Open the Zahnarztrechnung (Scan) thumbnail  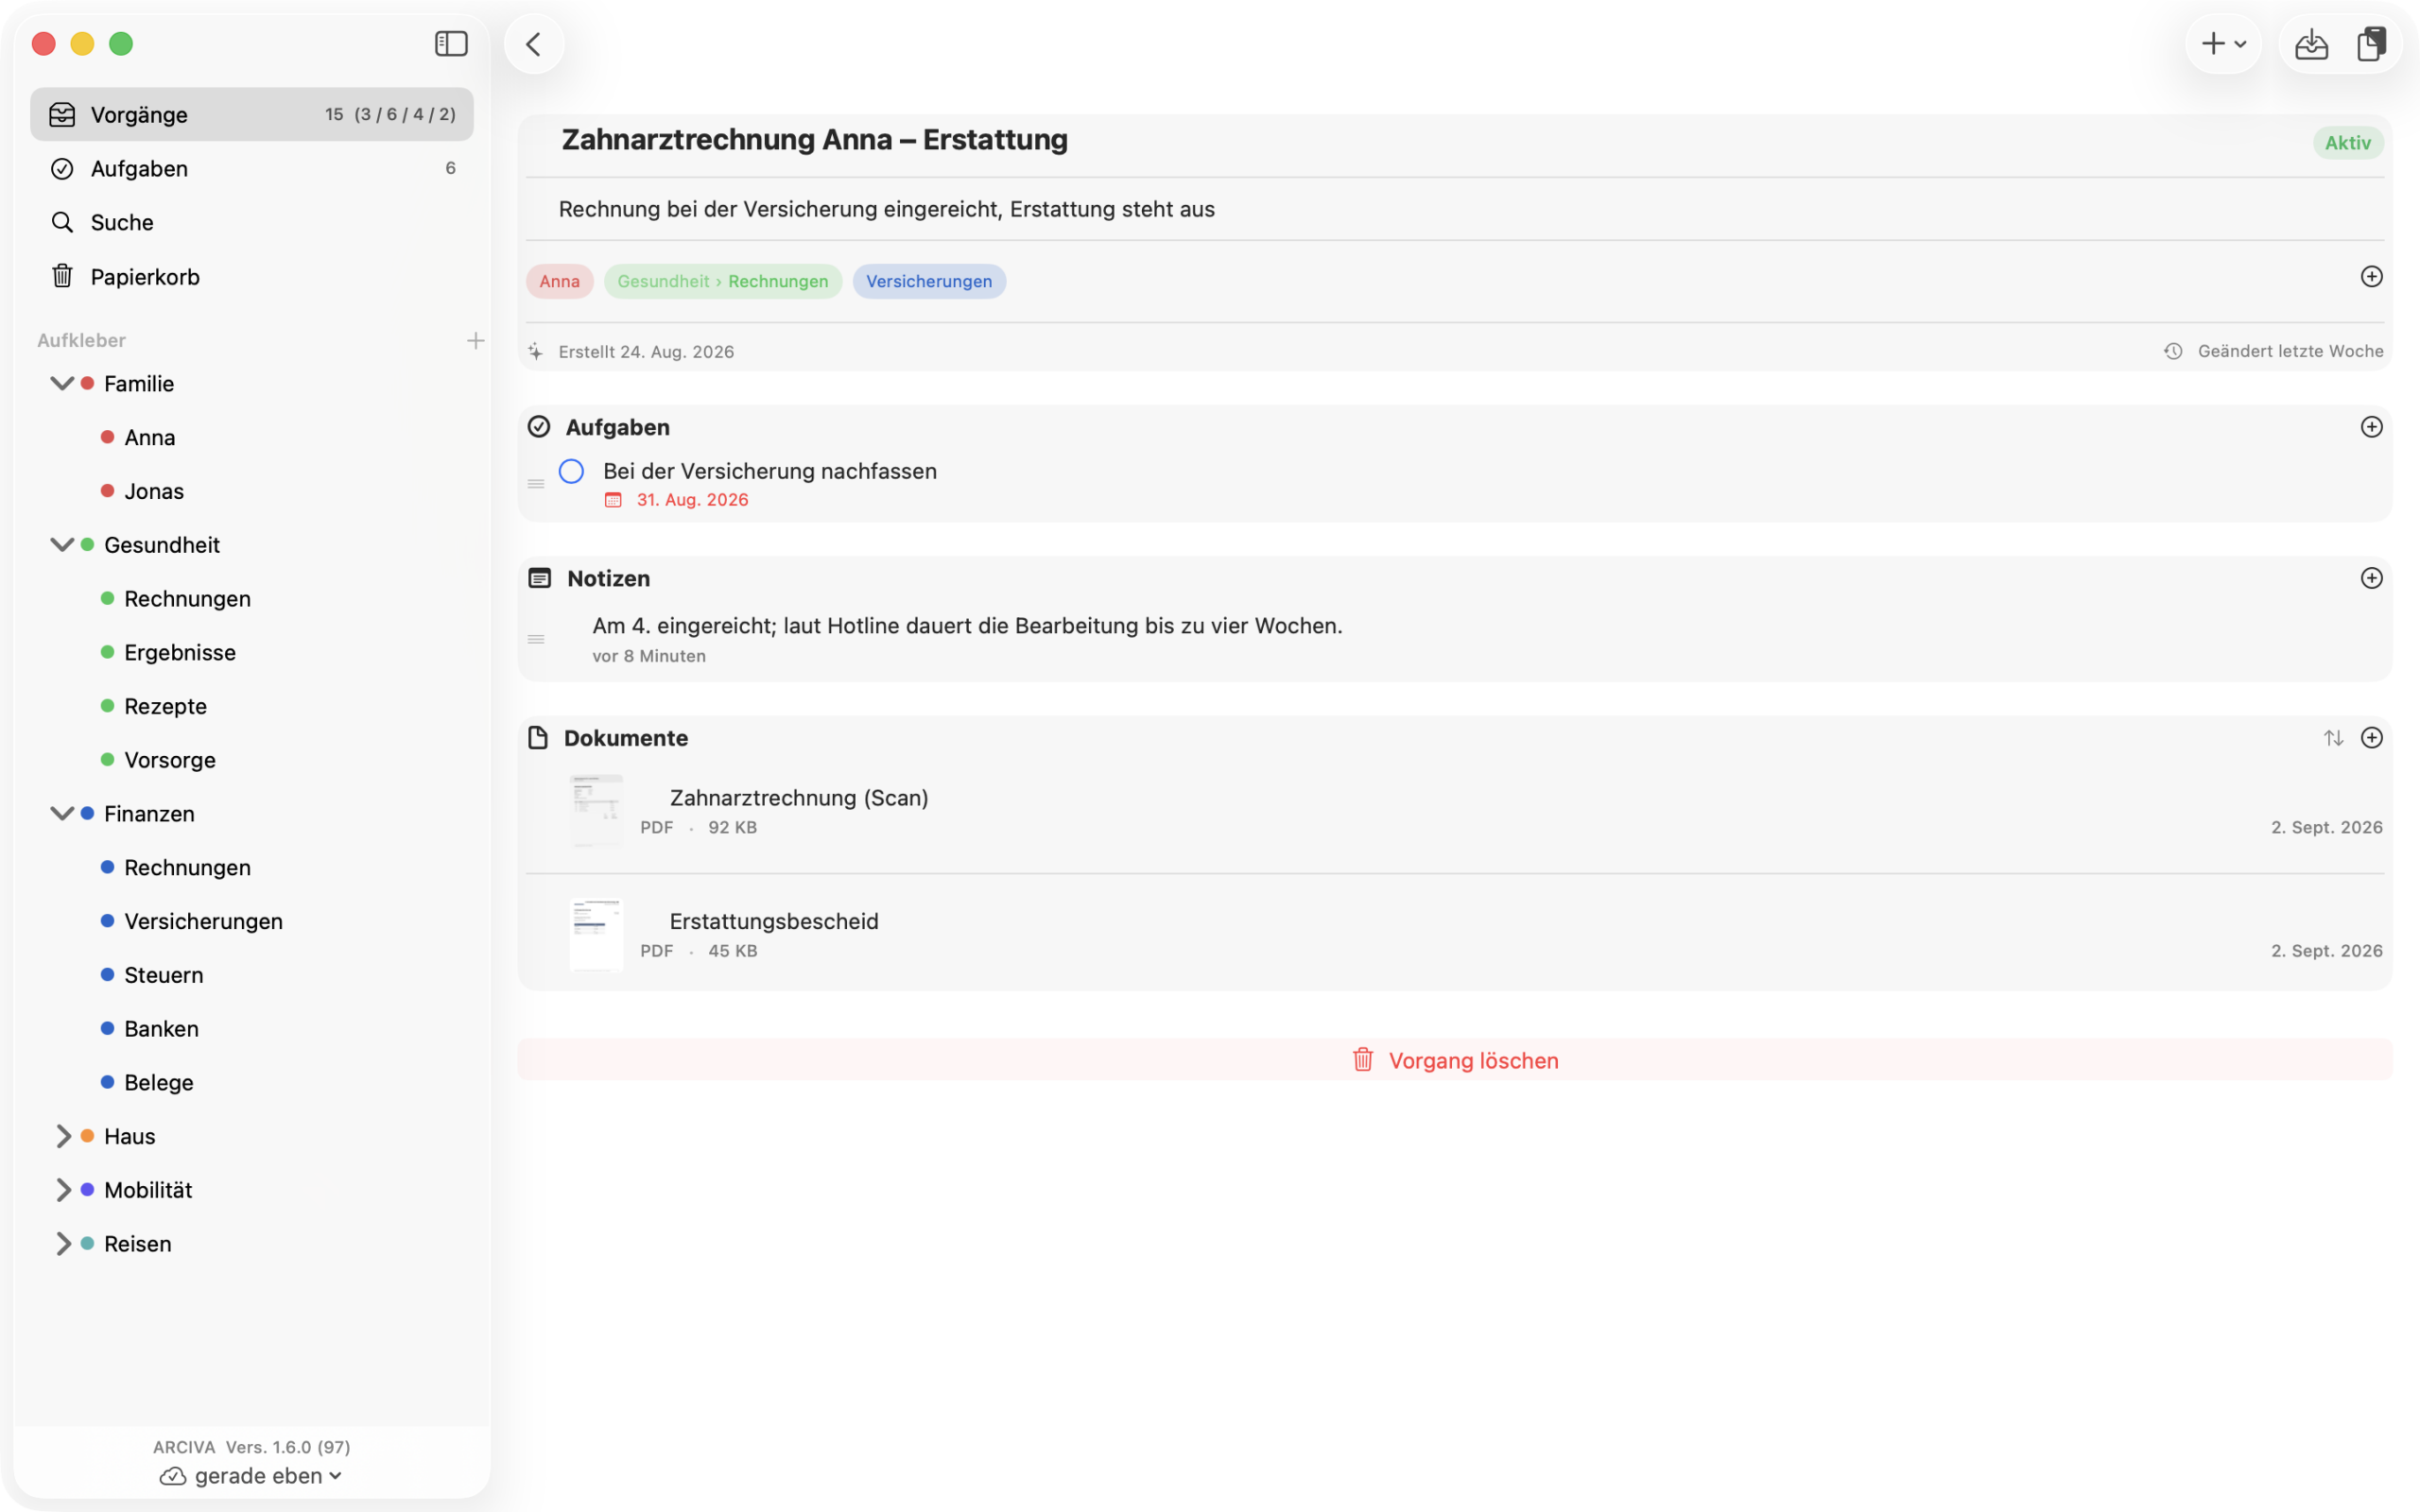click(596, 811)
